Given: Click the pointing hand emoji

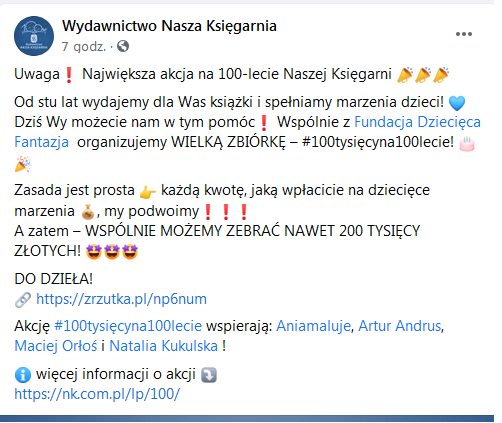Looking at the screenshot, I should point(147,192).
